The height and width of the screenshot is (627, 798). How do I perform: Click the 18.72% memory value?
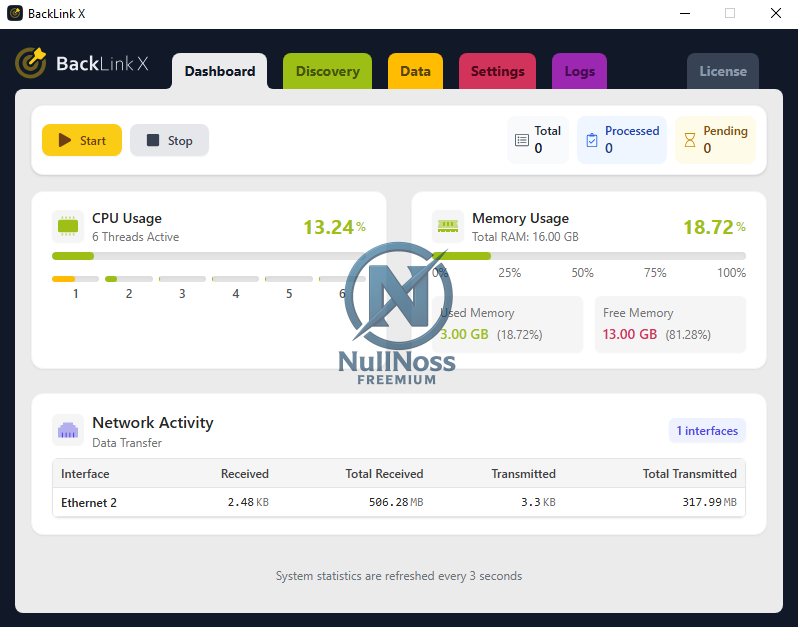point(714,227)
